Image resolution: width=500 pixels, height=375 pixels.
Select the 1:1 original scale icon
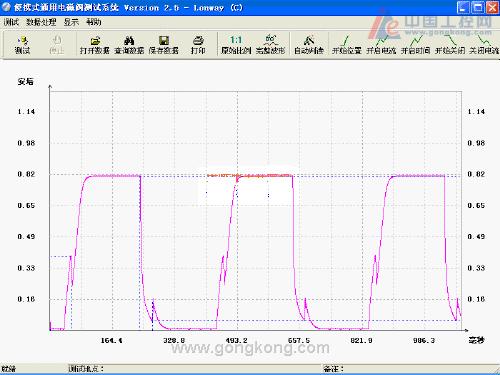click(236, 45)
